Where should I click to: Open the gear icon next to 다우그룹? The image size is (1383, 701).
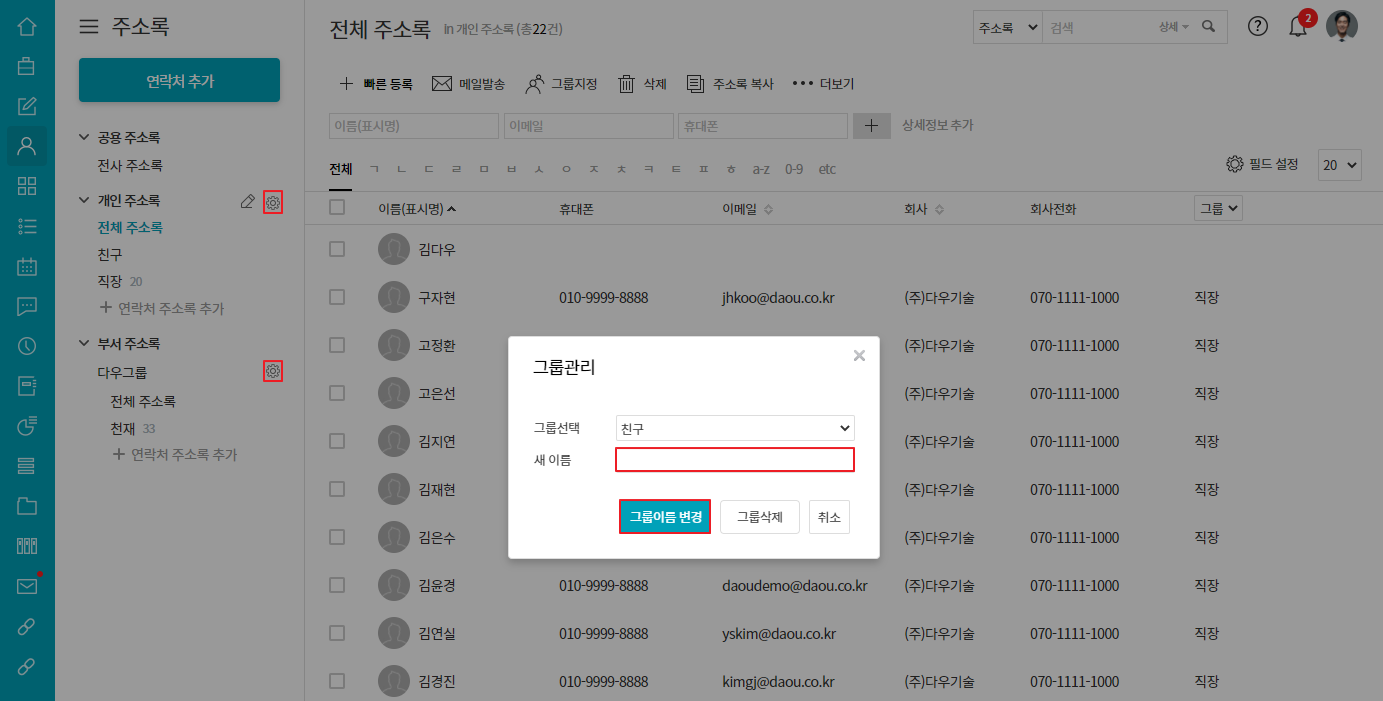click(273, 372)
